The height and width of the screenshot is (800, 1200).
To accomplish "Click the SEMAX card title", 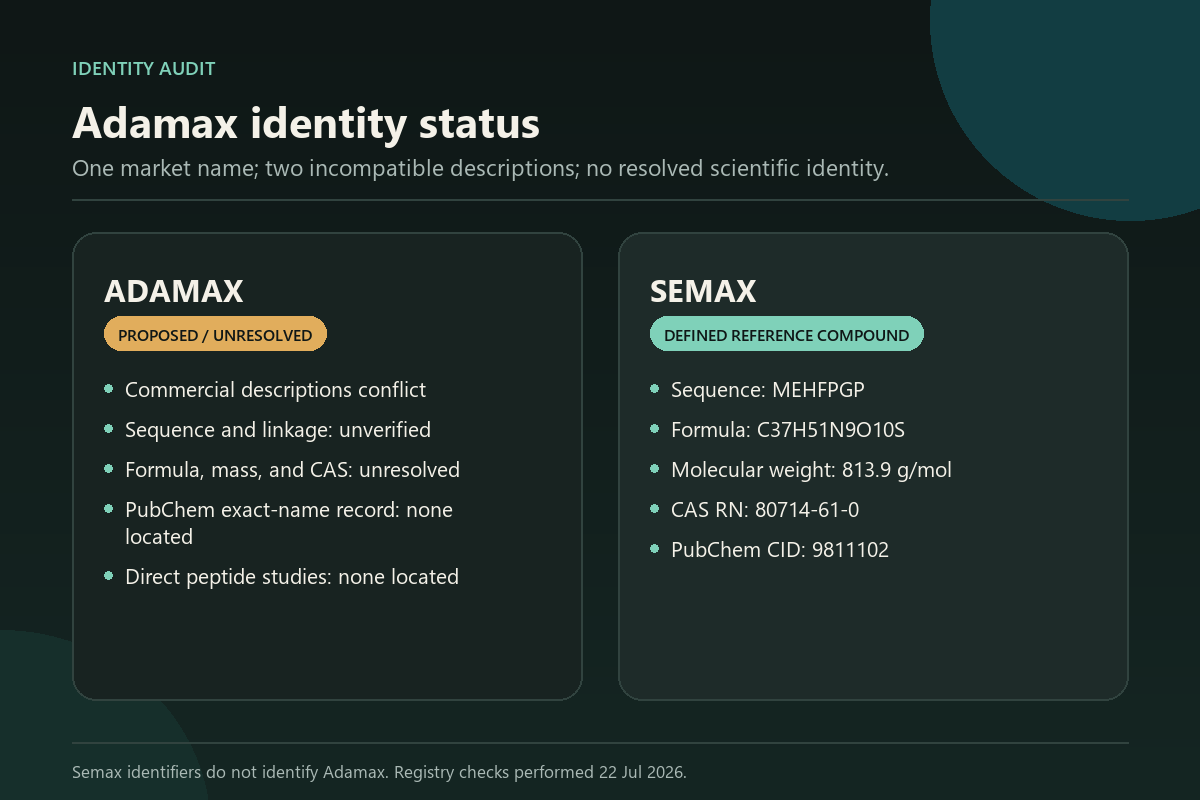I will (703, 291).
